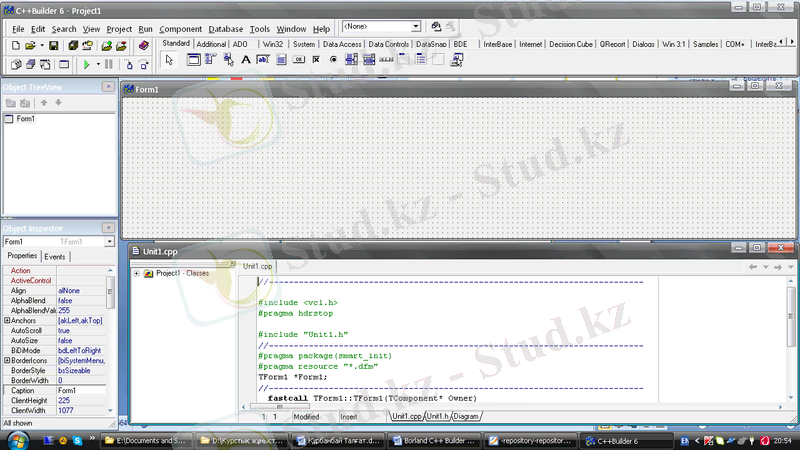The height and width of the screenshot is (450, 800).
Task: Select the Frames component icon
Action: pyautogui.click(x=193, y=60)
